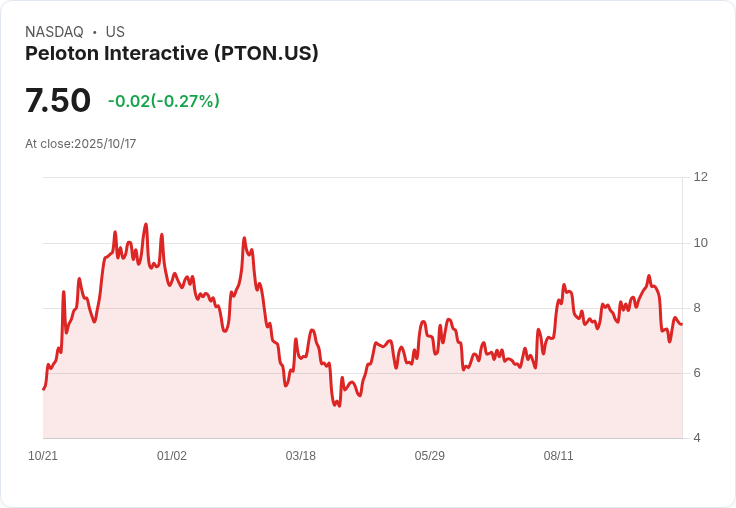Image resolution: width=736 pixels, height=508 pixels.
Task: Click the 6 label on the y-axis
Action: point(697,373)
